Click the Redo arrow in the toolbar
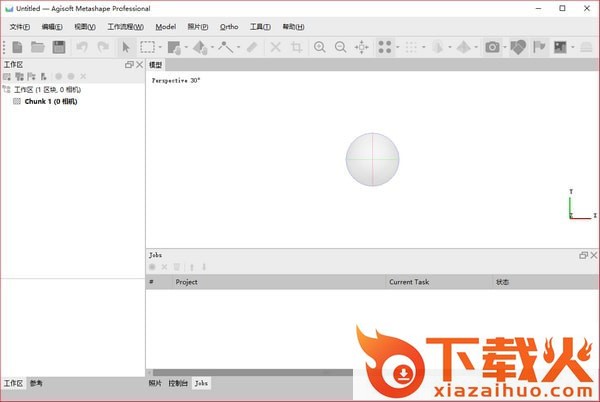This screenshot has width=600, height=402. click(103, 47)
